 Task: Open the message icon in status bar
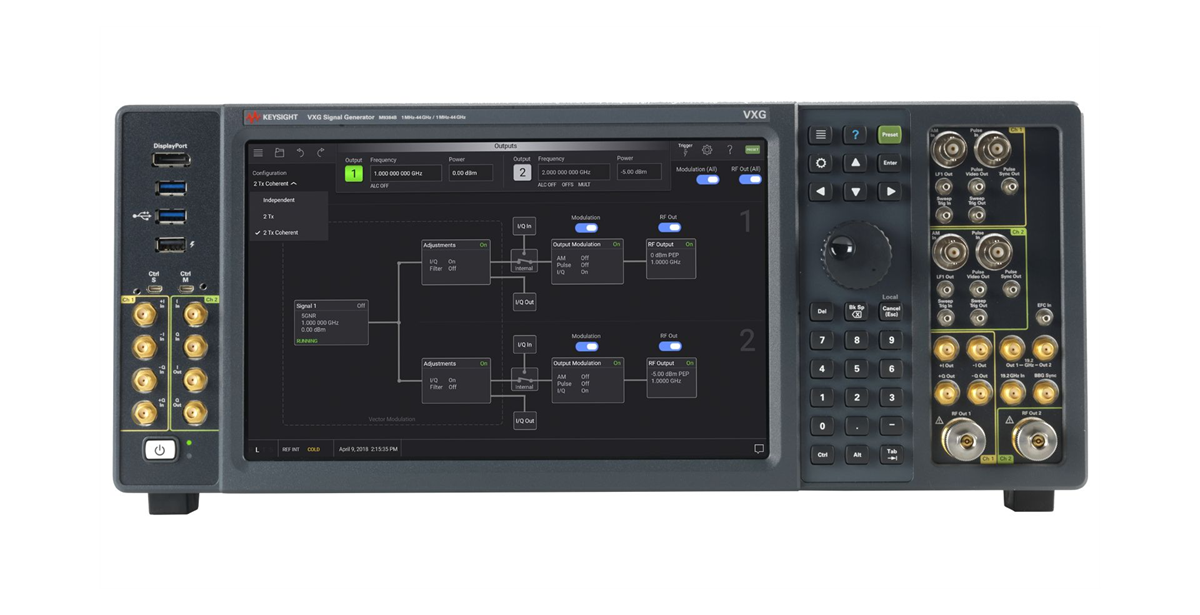coord(758,449)
